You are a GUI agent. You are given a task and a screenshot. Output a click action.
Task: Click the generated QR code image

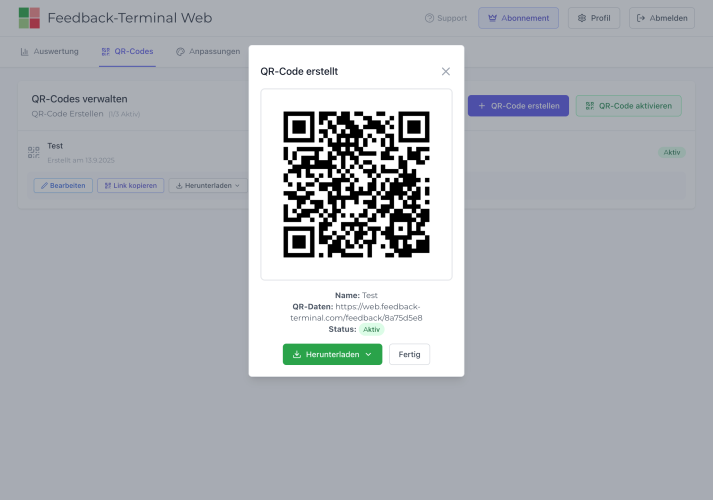(x=356, y=184)
